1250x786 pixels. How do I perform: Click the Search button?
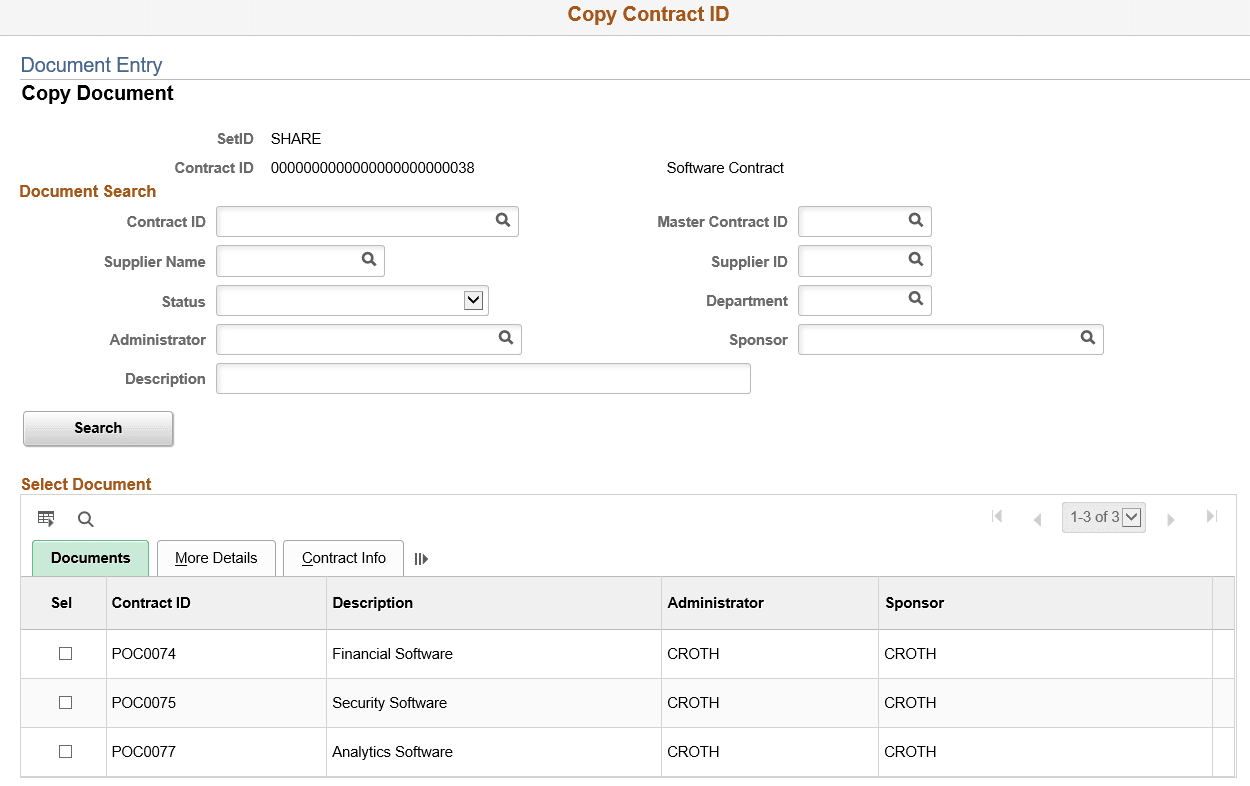pos(97,428)
